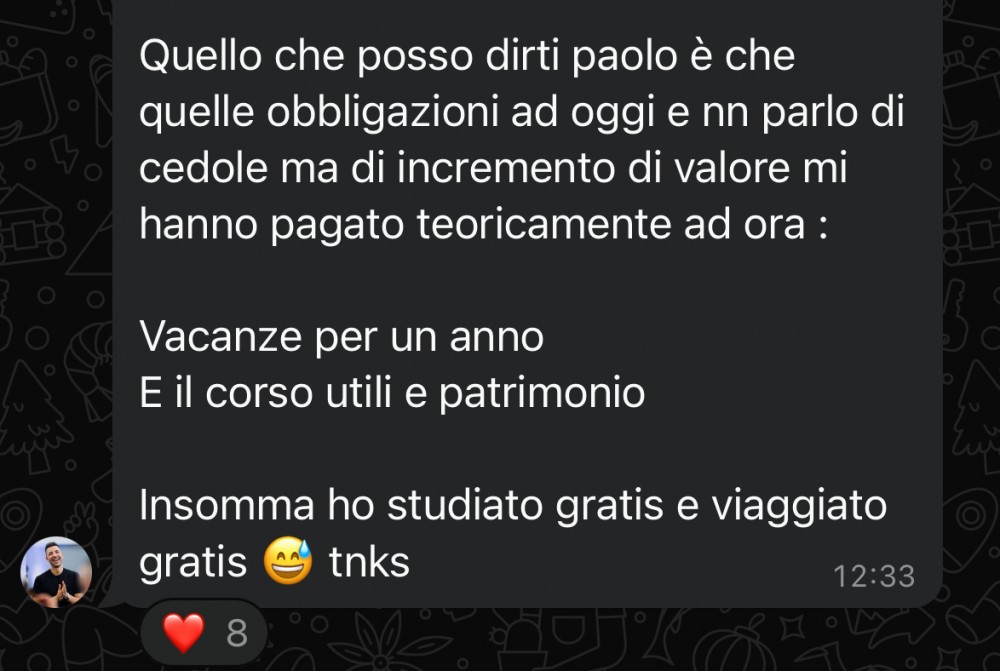Click the word "viaggiato" near the bubble edge
The height and width of the screenshot is (671, 1000).
coord(799,506)
